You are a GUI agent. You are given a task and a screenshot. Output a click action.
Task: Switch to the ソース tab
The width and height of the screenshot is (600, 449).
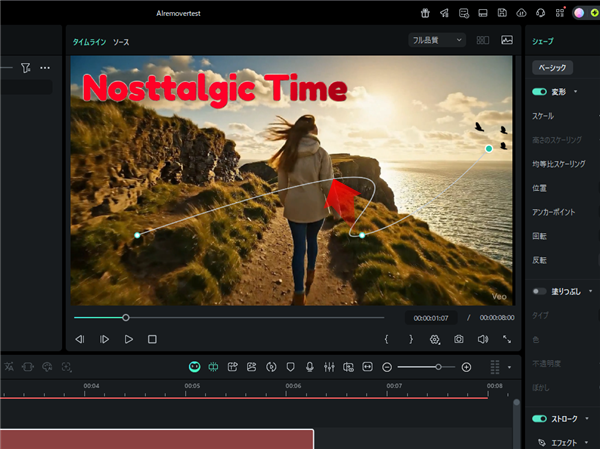[x=121, y=42]
